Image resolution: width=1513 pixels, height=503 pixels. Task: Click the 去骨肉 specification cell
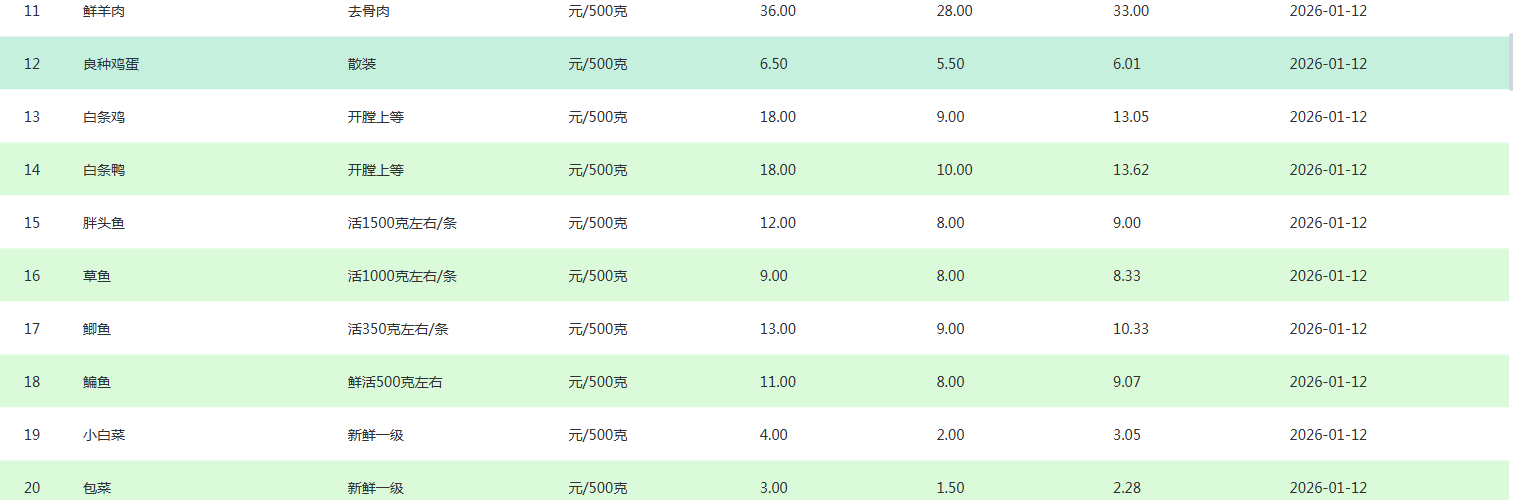click(x=368, y=11)
